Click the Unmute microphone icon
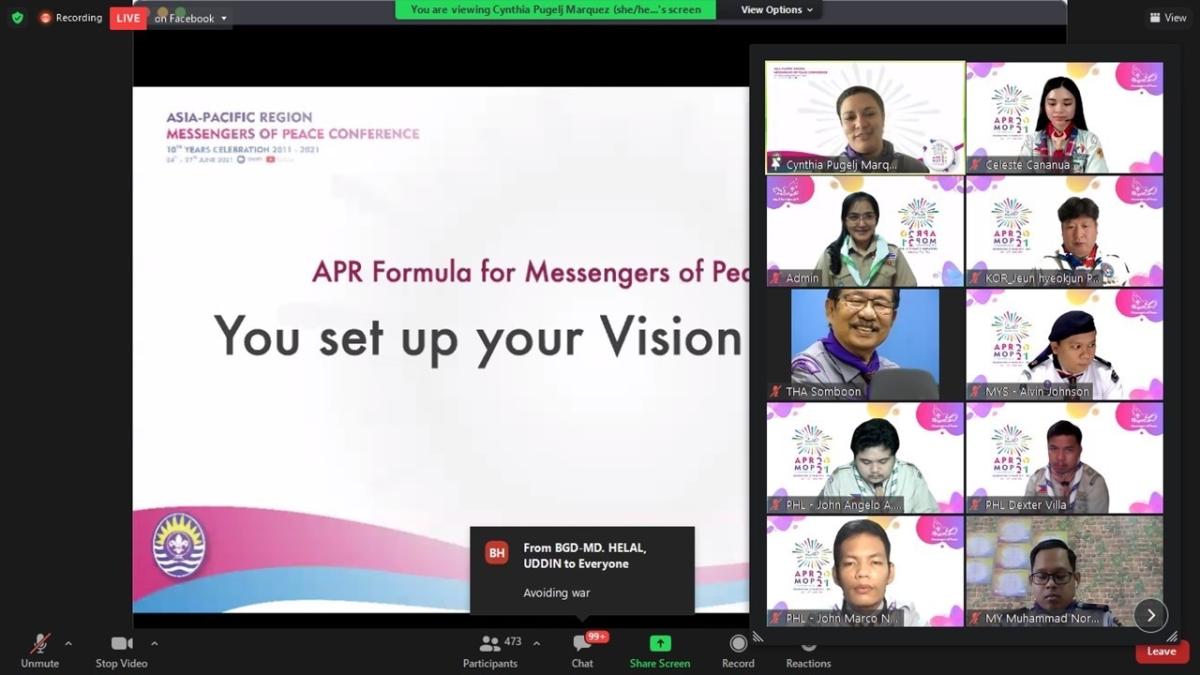 [x=40, y=644]
